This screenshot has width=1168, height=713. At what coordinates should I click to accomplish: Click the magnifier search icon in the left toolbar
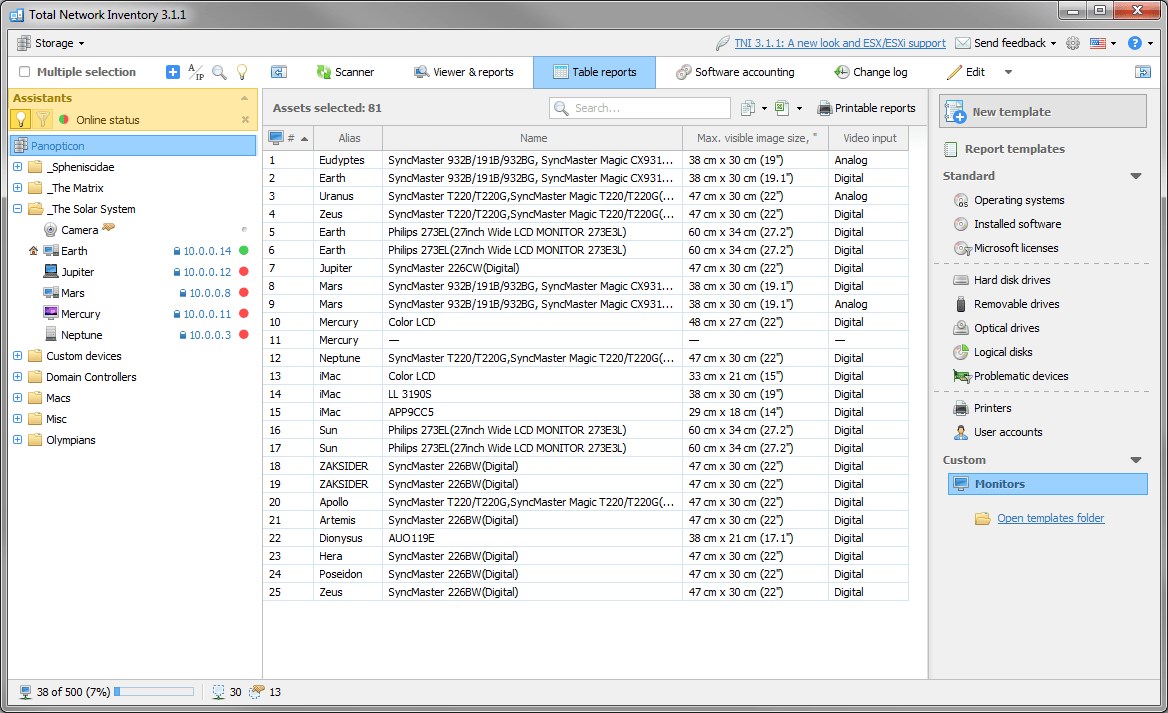219,72
